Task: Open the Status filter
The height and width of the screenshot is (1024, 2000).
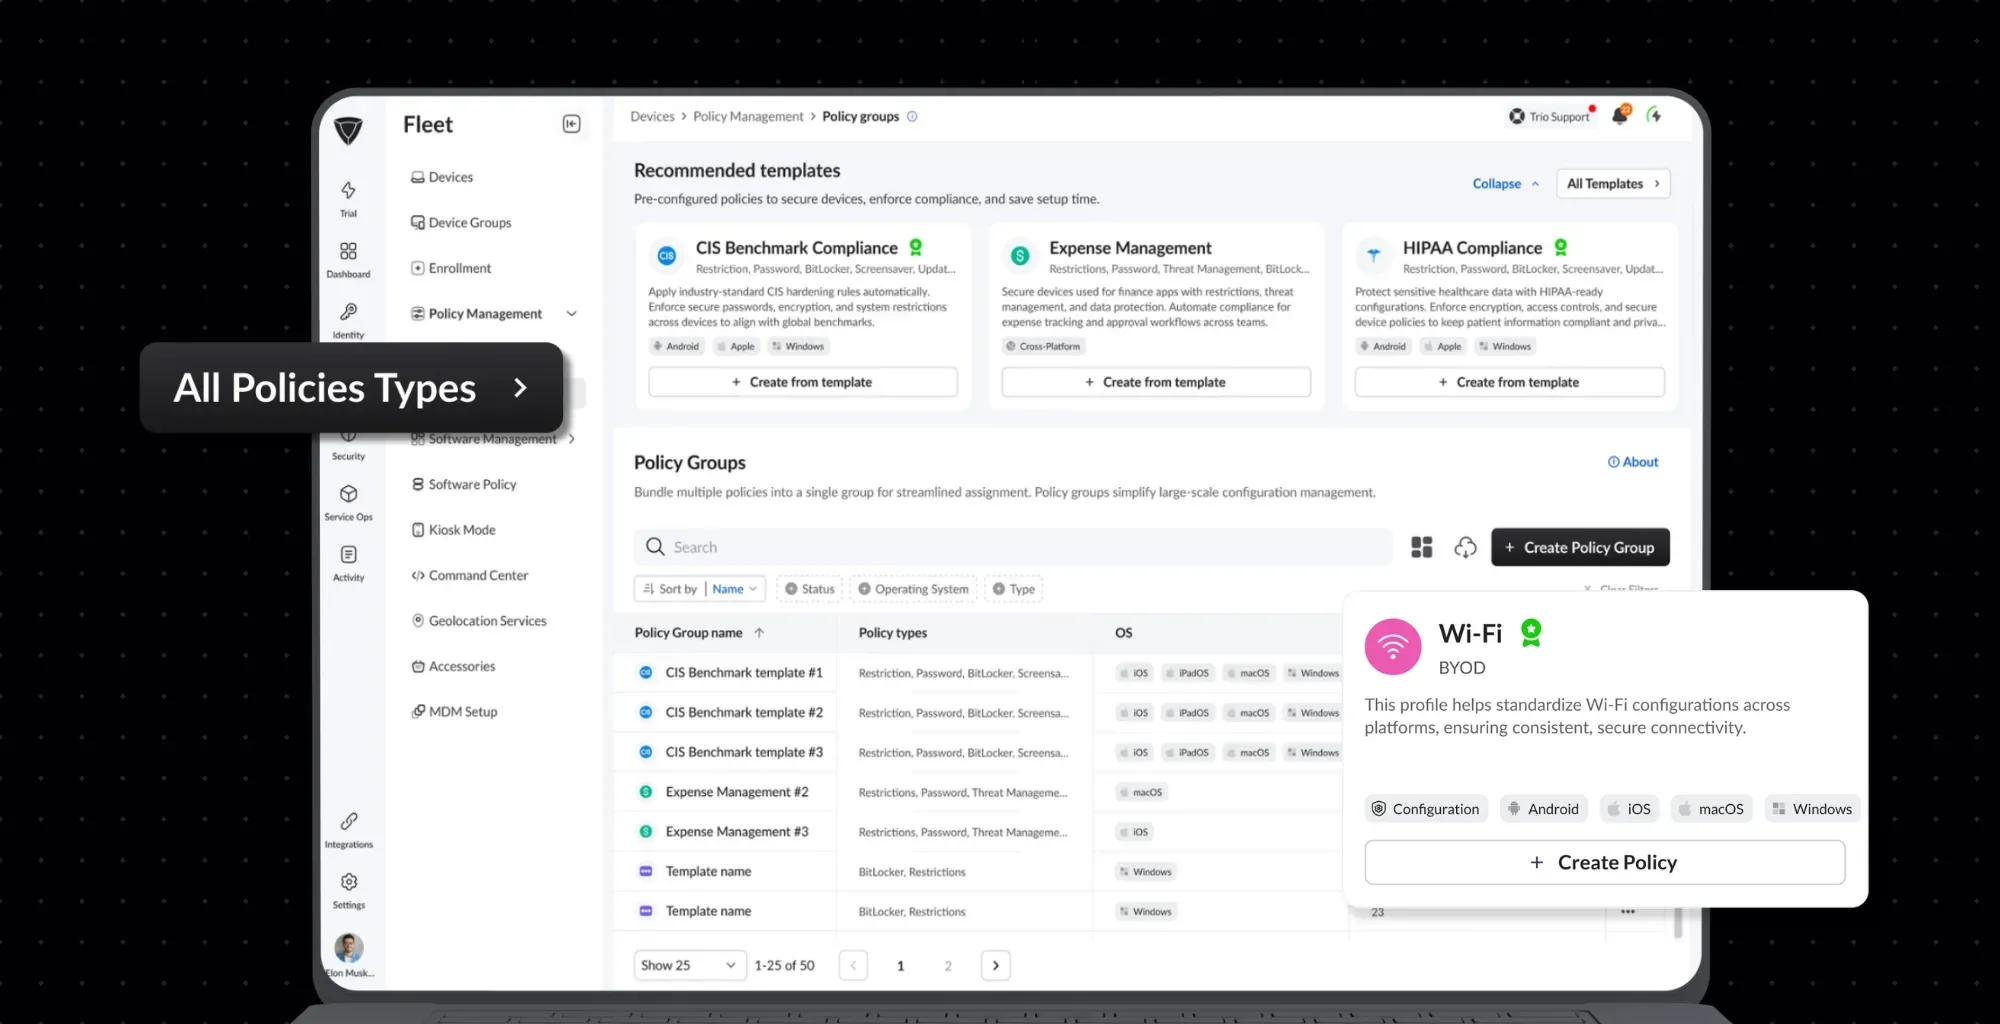Action: (x=809, y=589)
